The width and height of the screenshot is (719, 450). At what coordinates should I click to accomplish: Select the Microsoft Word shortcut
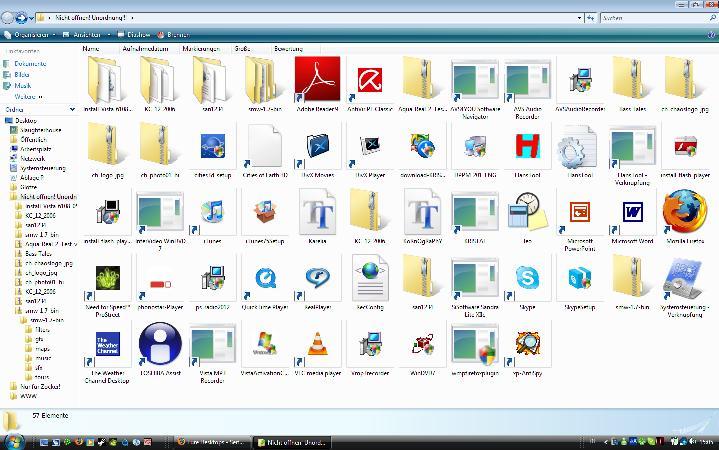pyautogui.click(x=632, y=212)
